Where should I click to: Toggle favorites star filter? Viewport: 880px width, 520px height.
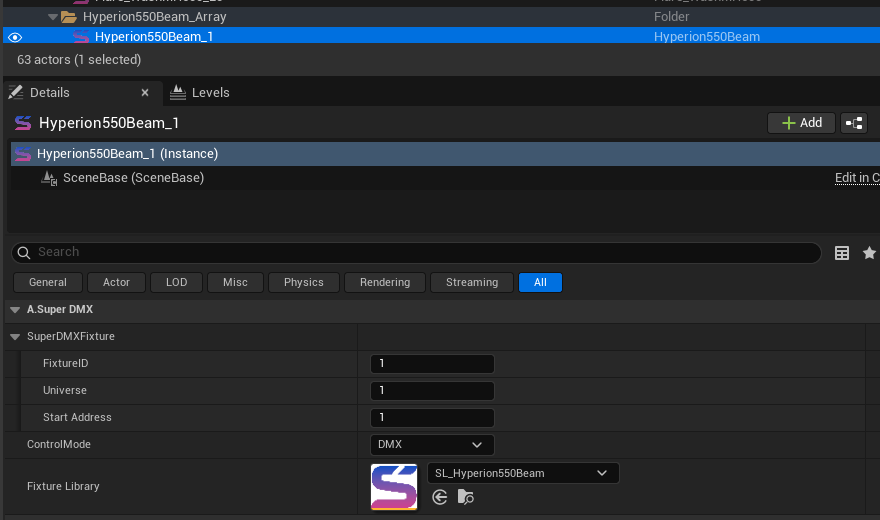point(869,253)
